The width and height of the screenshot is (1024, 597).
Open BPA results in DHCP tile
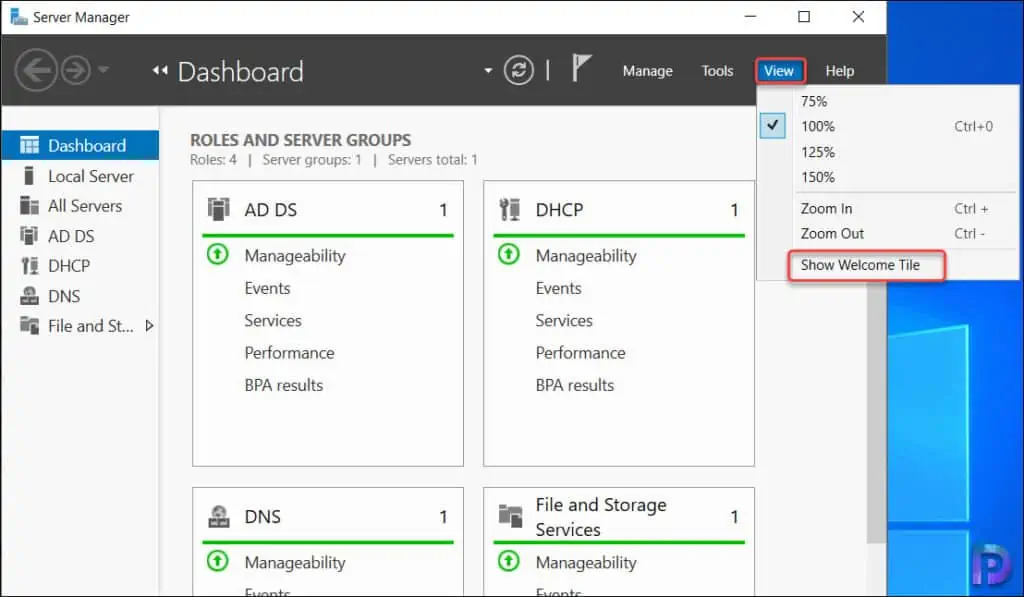tap(575, 385)
